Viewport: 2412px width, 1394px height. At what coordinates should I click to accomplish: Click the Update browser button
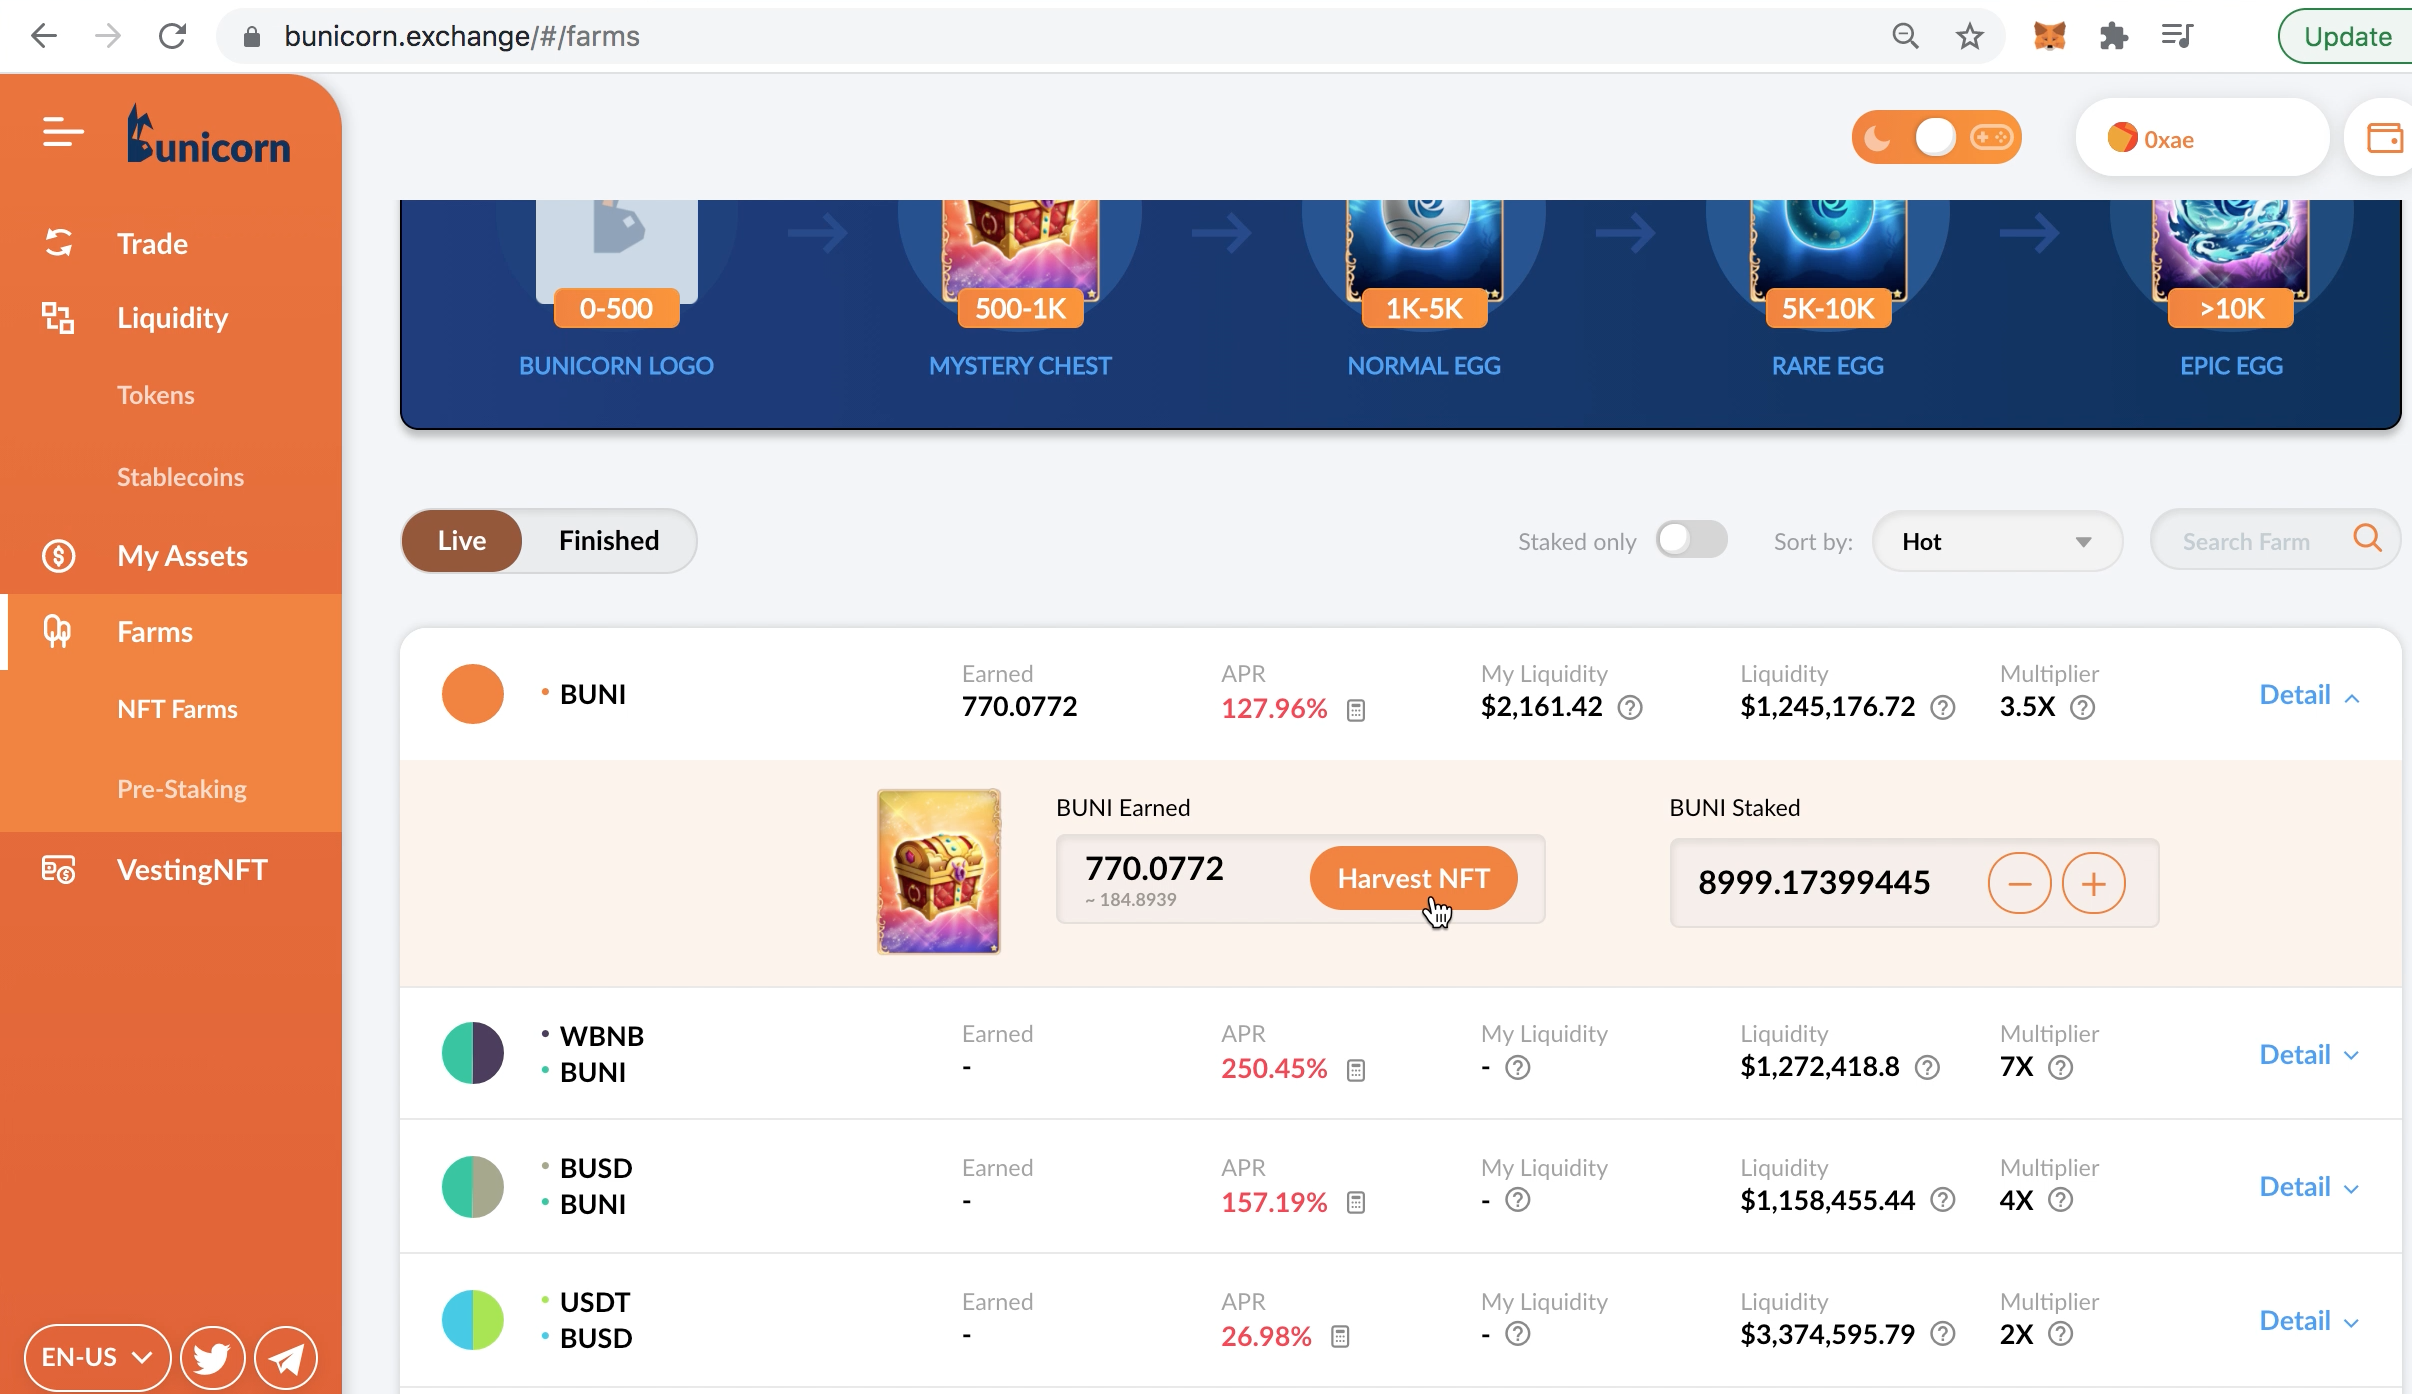pos(2346,37)
